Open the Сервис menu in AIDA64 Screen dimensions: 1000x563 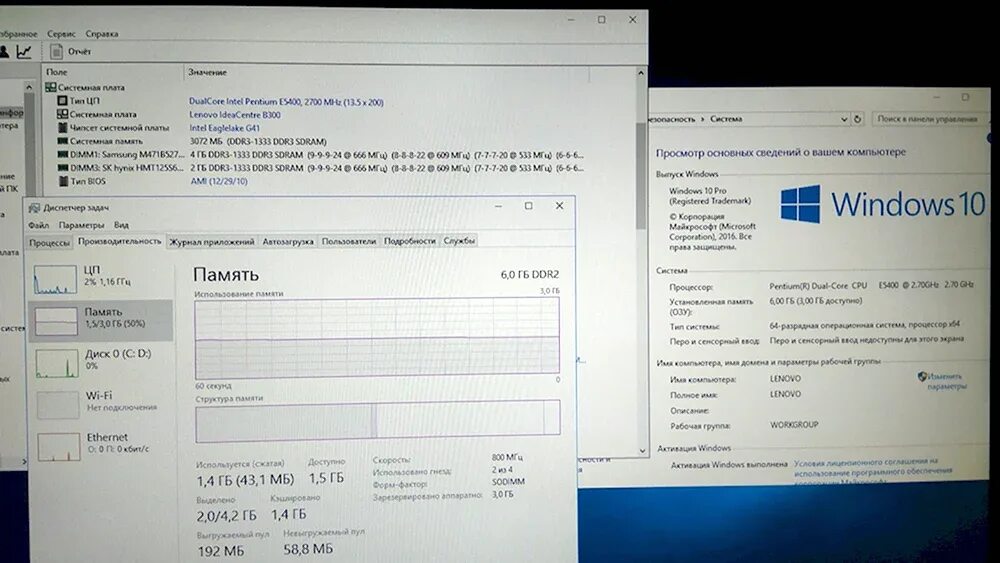coord(61,34)
